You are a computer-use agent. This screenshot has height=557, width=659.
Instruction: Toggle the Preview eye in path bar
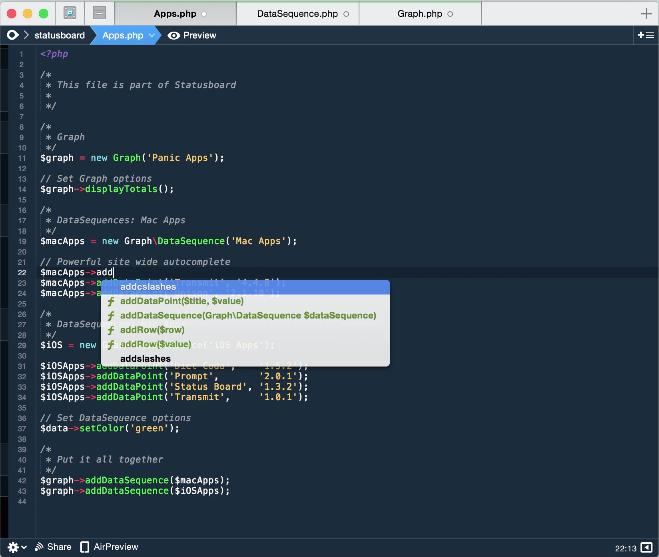tap(174, 35)
